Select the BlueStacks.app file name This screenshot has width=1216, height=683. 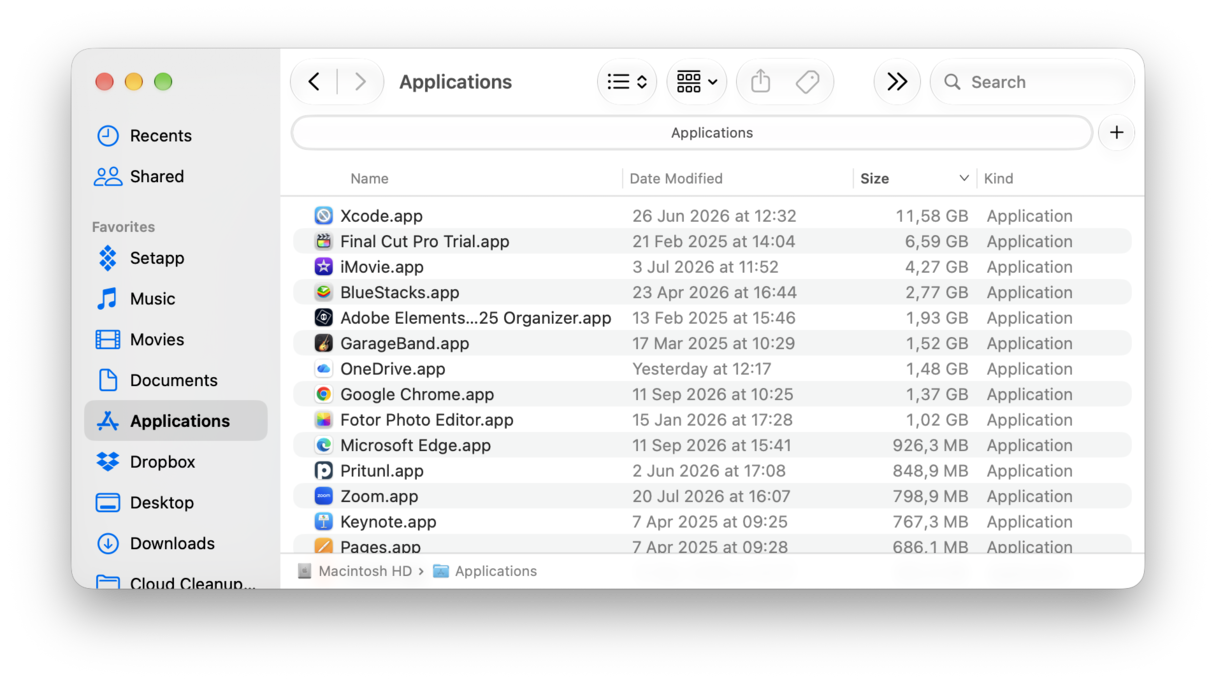tap(400, 292)
